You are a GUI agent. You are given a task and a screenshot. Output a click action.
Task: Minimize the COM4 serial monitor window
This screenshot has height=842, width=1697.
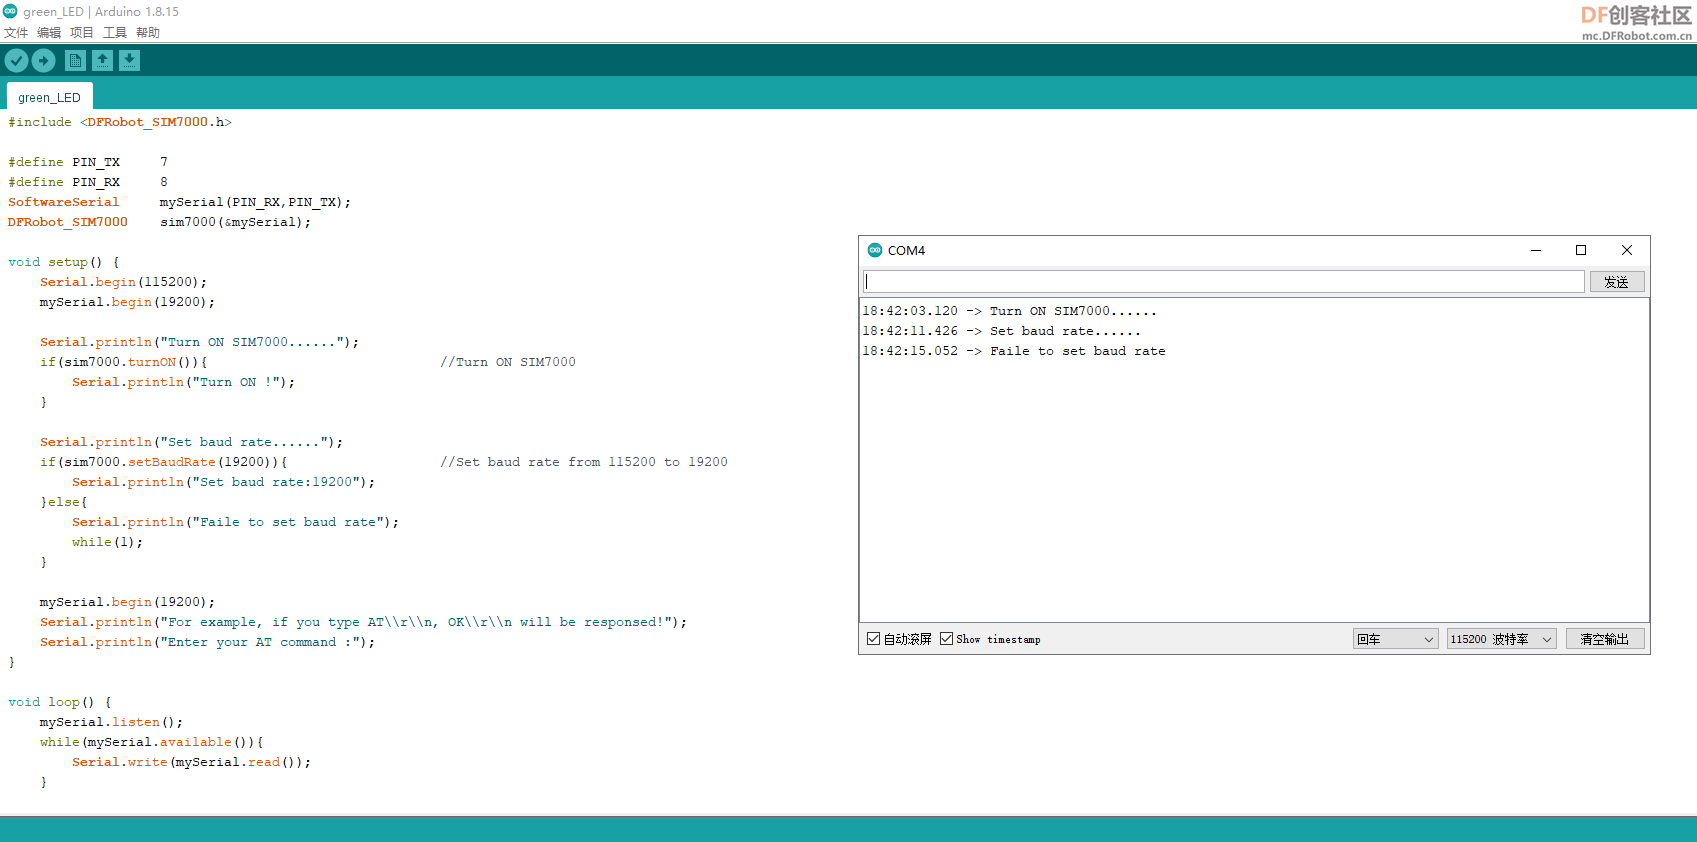(x=1536, y=250)
